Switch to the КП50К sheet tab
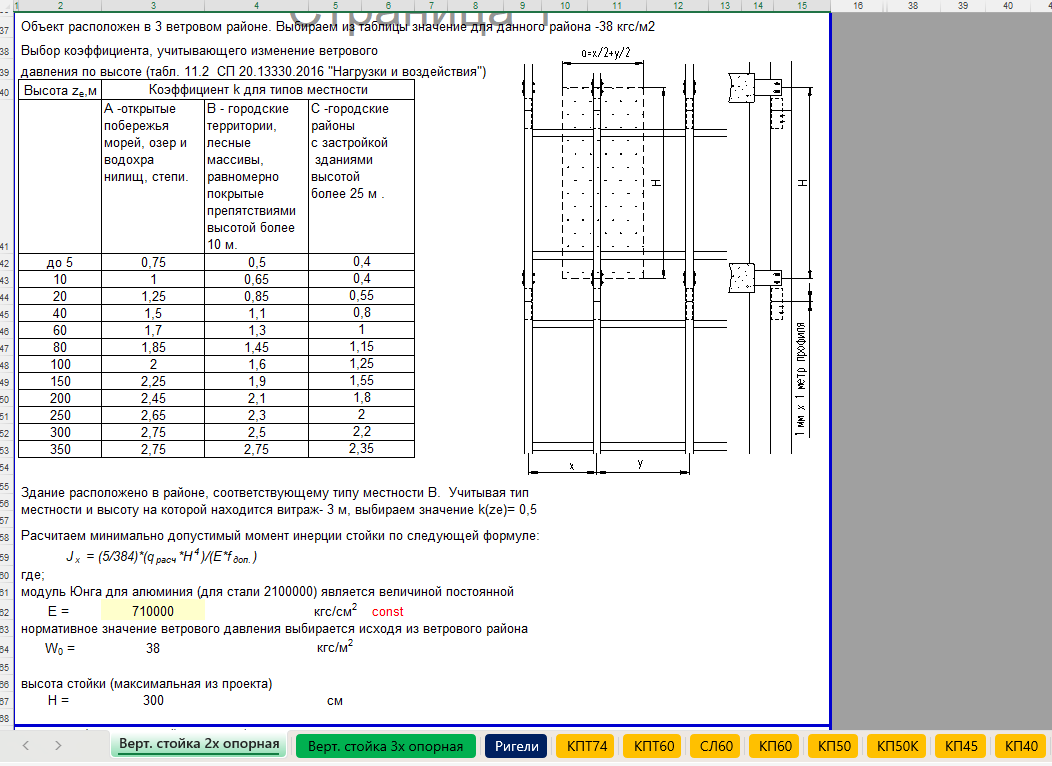The height and width of the screenshot is (766, 1052). coord(897,747)
